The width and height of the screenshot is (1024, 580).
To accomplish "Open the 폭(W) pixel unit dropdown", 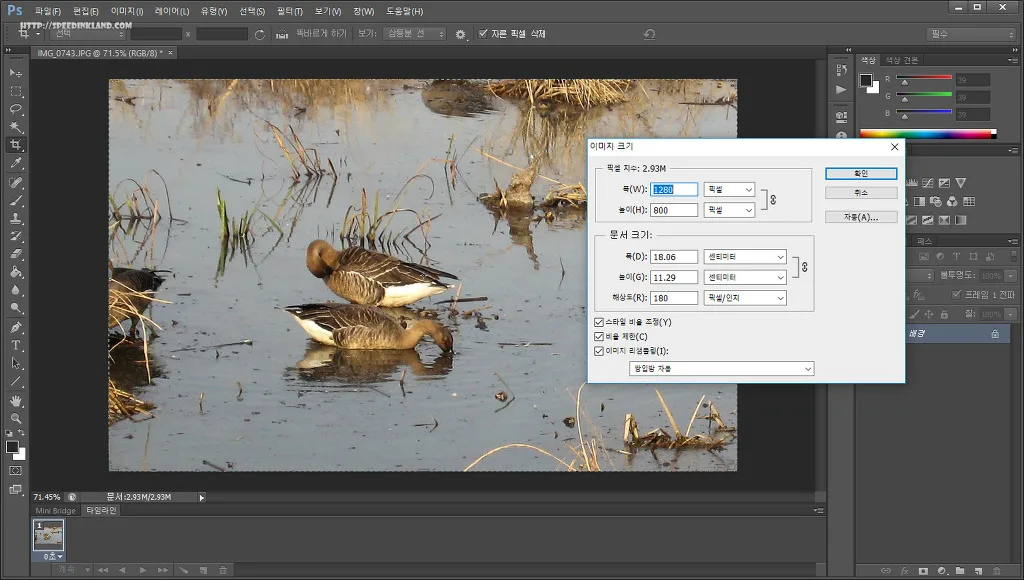I will [x=729, y=189].
